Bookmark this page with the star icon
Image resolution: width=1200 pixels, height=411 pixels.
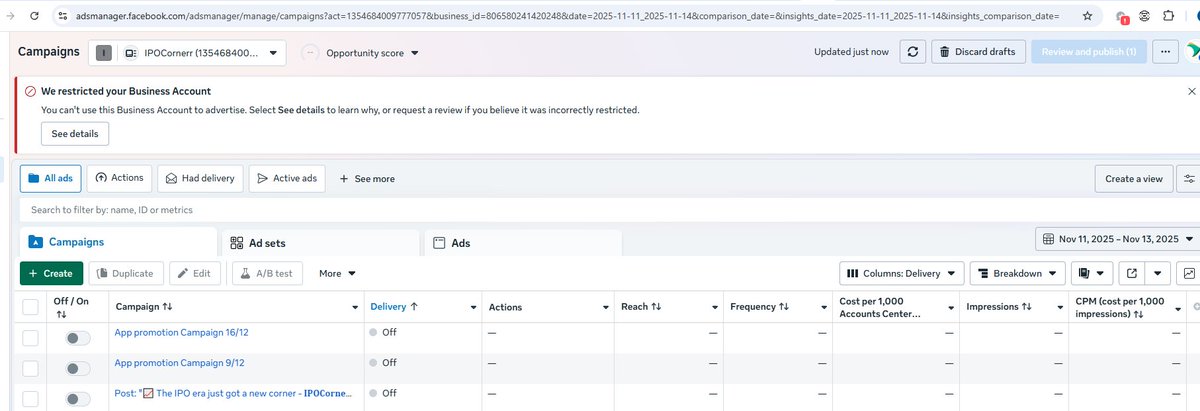coord(1087,17)
